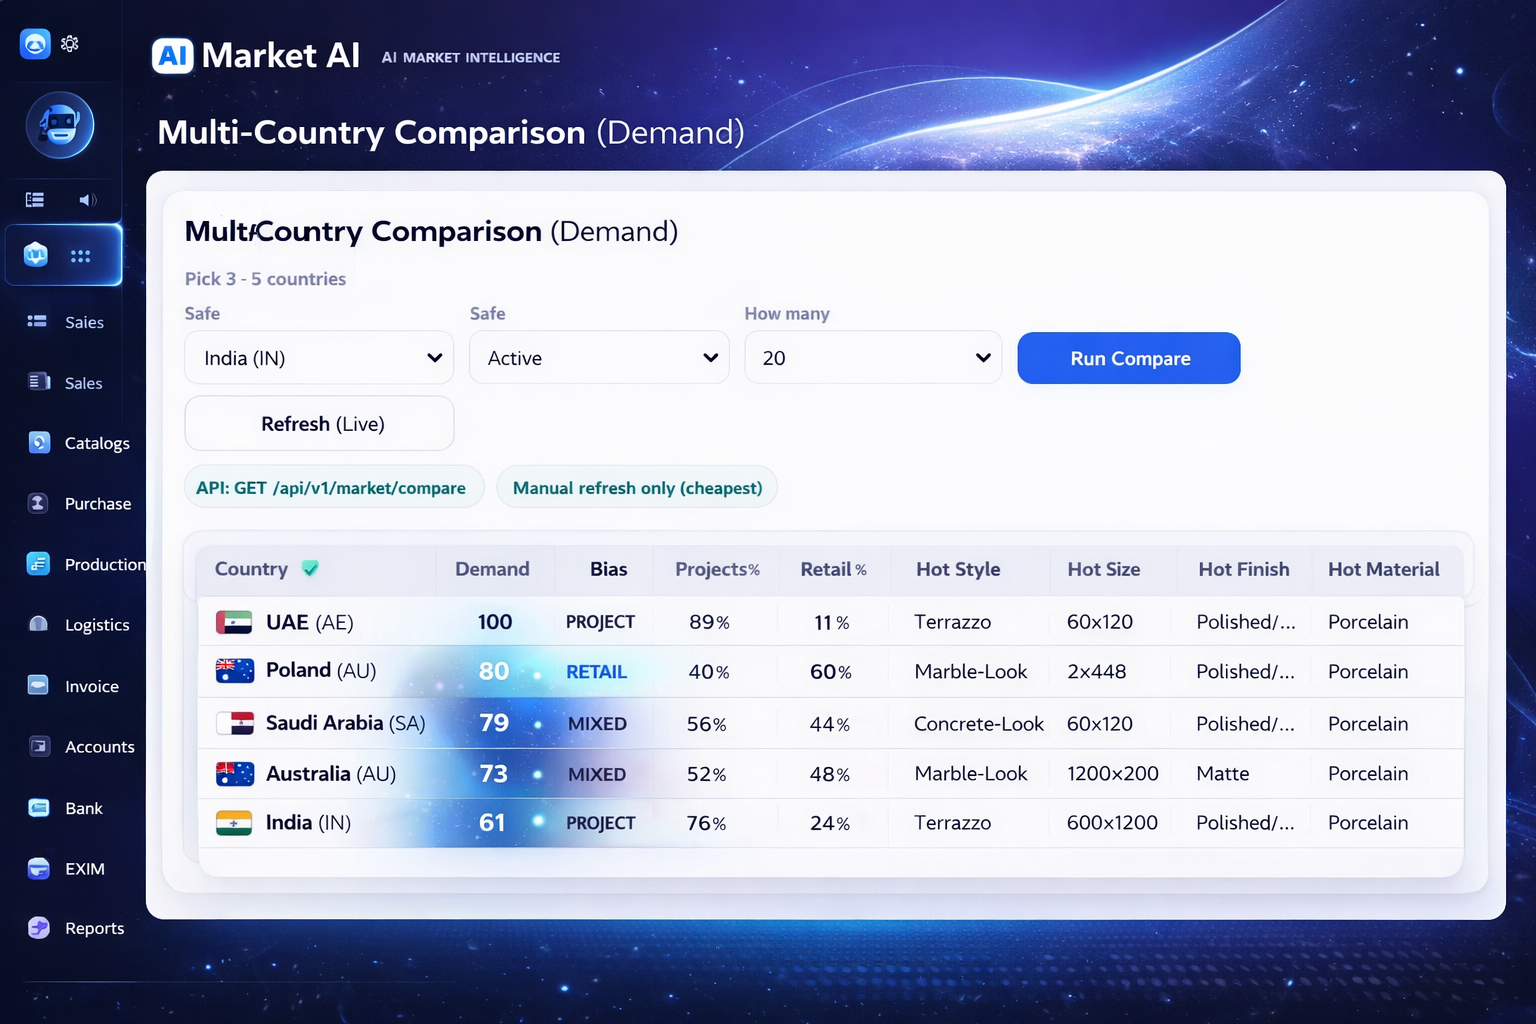Image resolution: width=1536 pixels, height=1024 pixels.
Task: Open the Accounts section
Action: (100, 747)
